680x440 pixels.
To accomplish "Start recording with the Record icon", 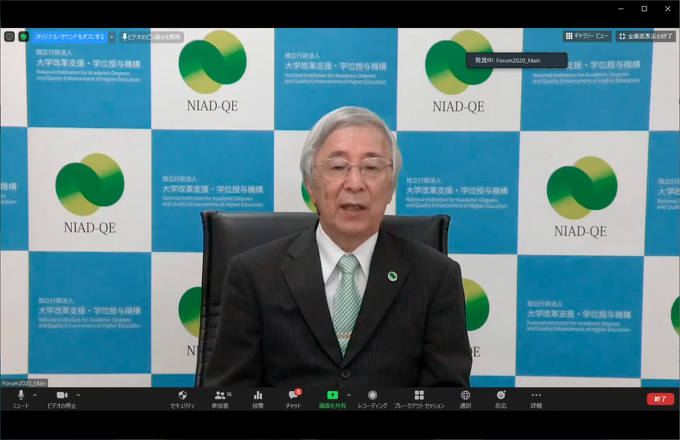I will (x=372, y=397).
